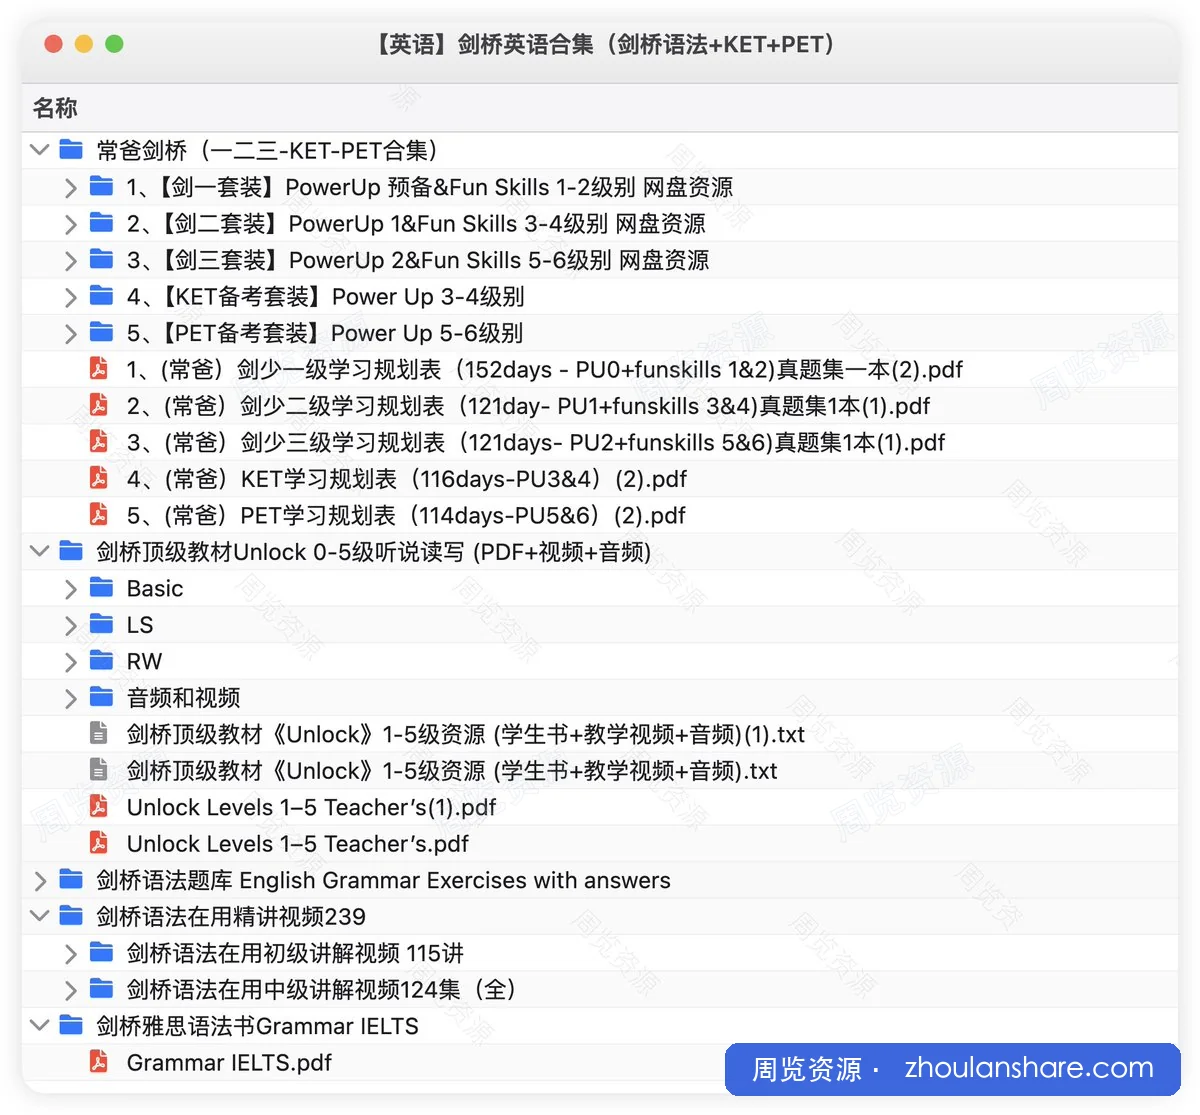Expand the LS folder chevron
Screen dimensions: 1200x1115
point(70,625)
